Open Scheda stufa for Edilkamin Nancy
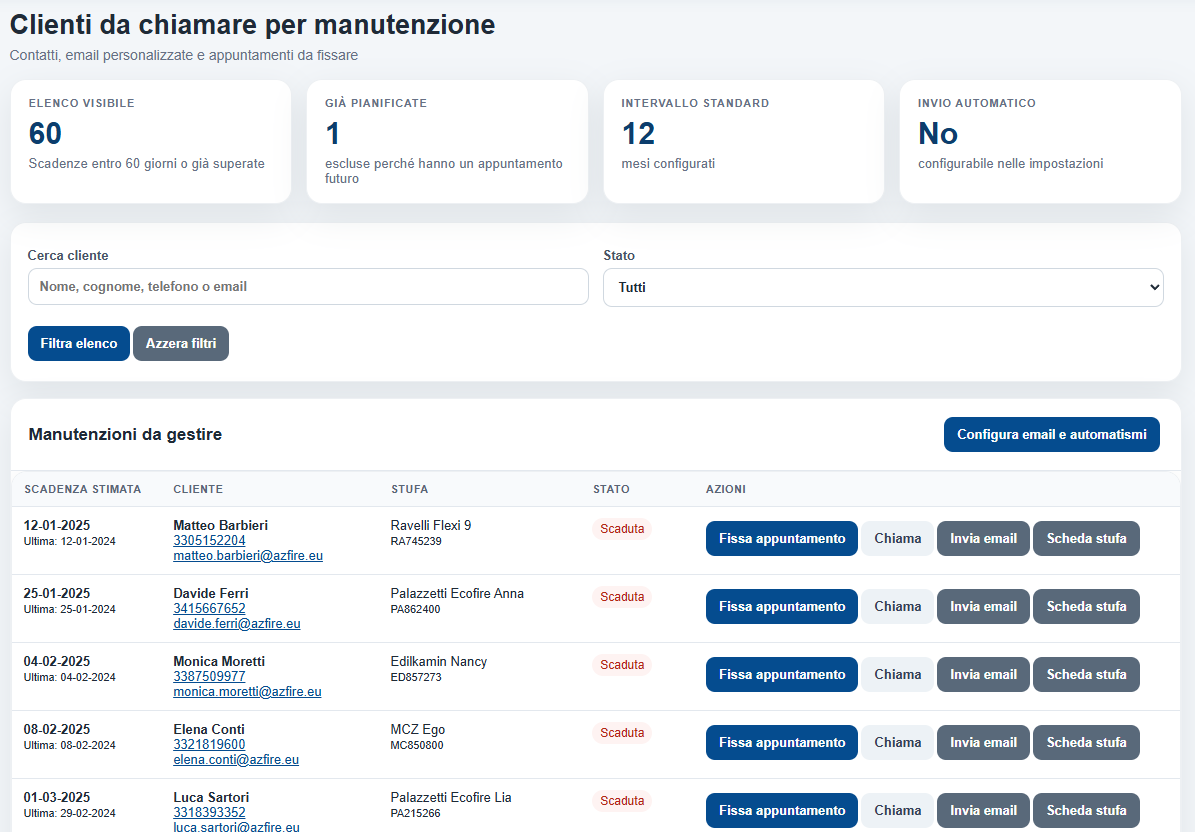The height and width of the screenshot is (832, 1195). click(x=1086, y=674)
